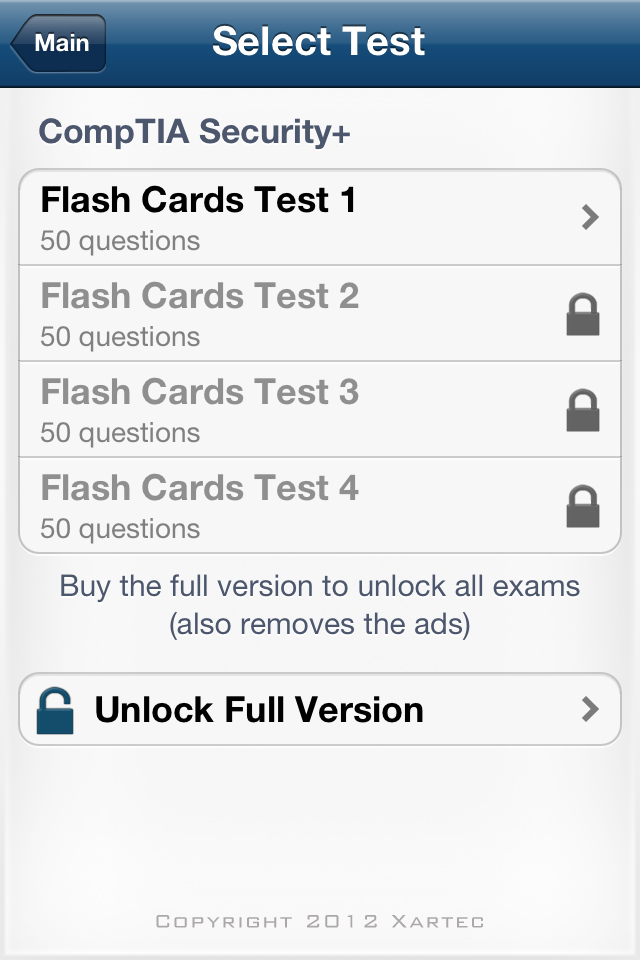Click the lock icon on Flash Cards Test 4
This screenshot has height=960, width=640.
(583, 507)
